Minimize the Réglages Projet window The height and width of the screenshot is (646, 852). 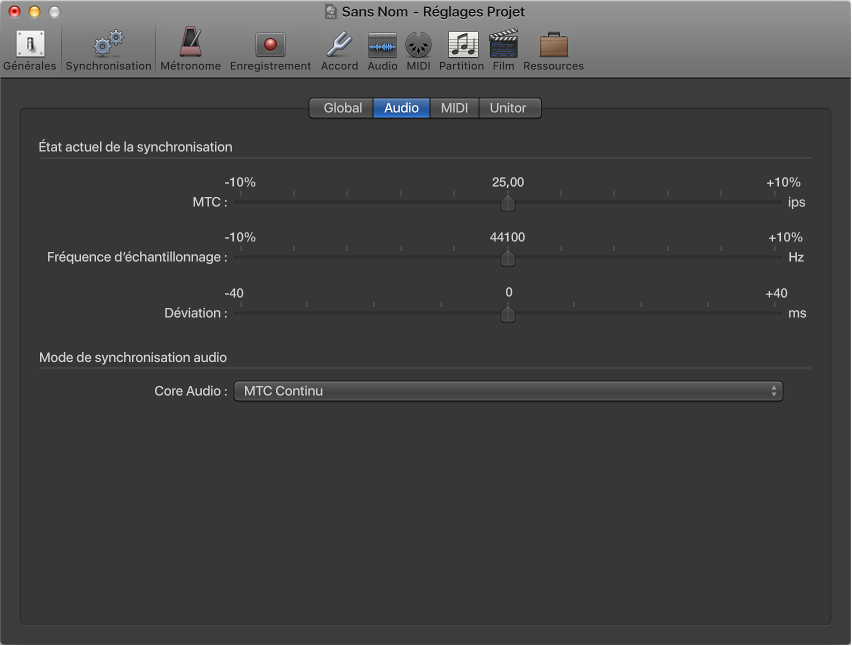tap(34, 11)
